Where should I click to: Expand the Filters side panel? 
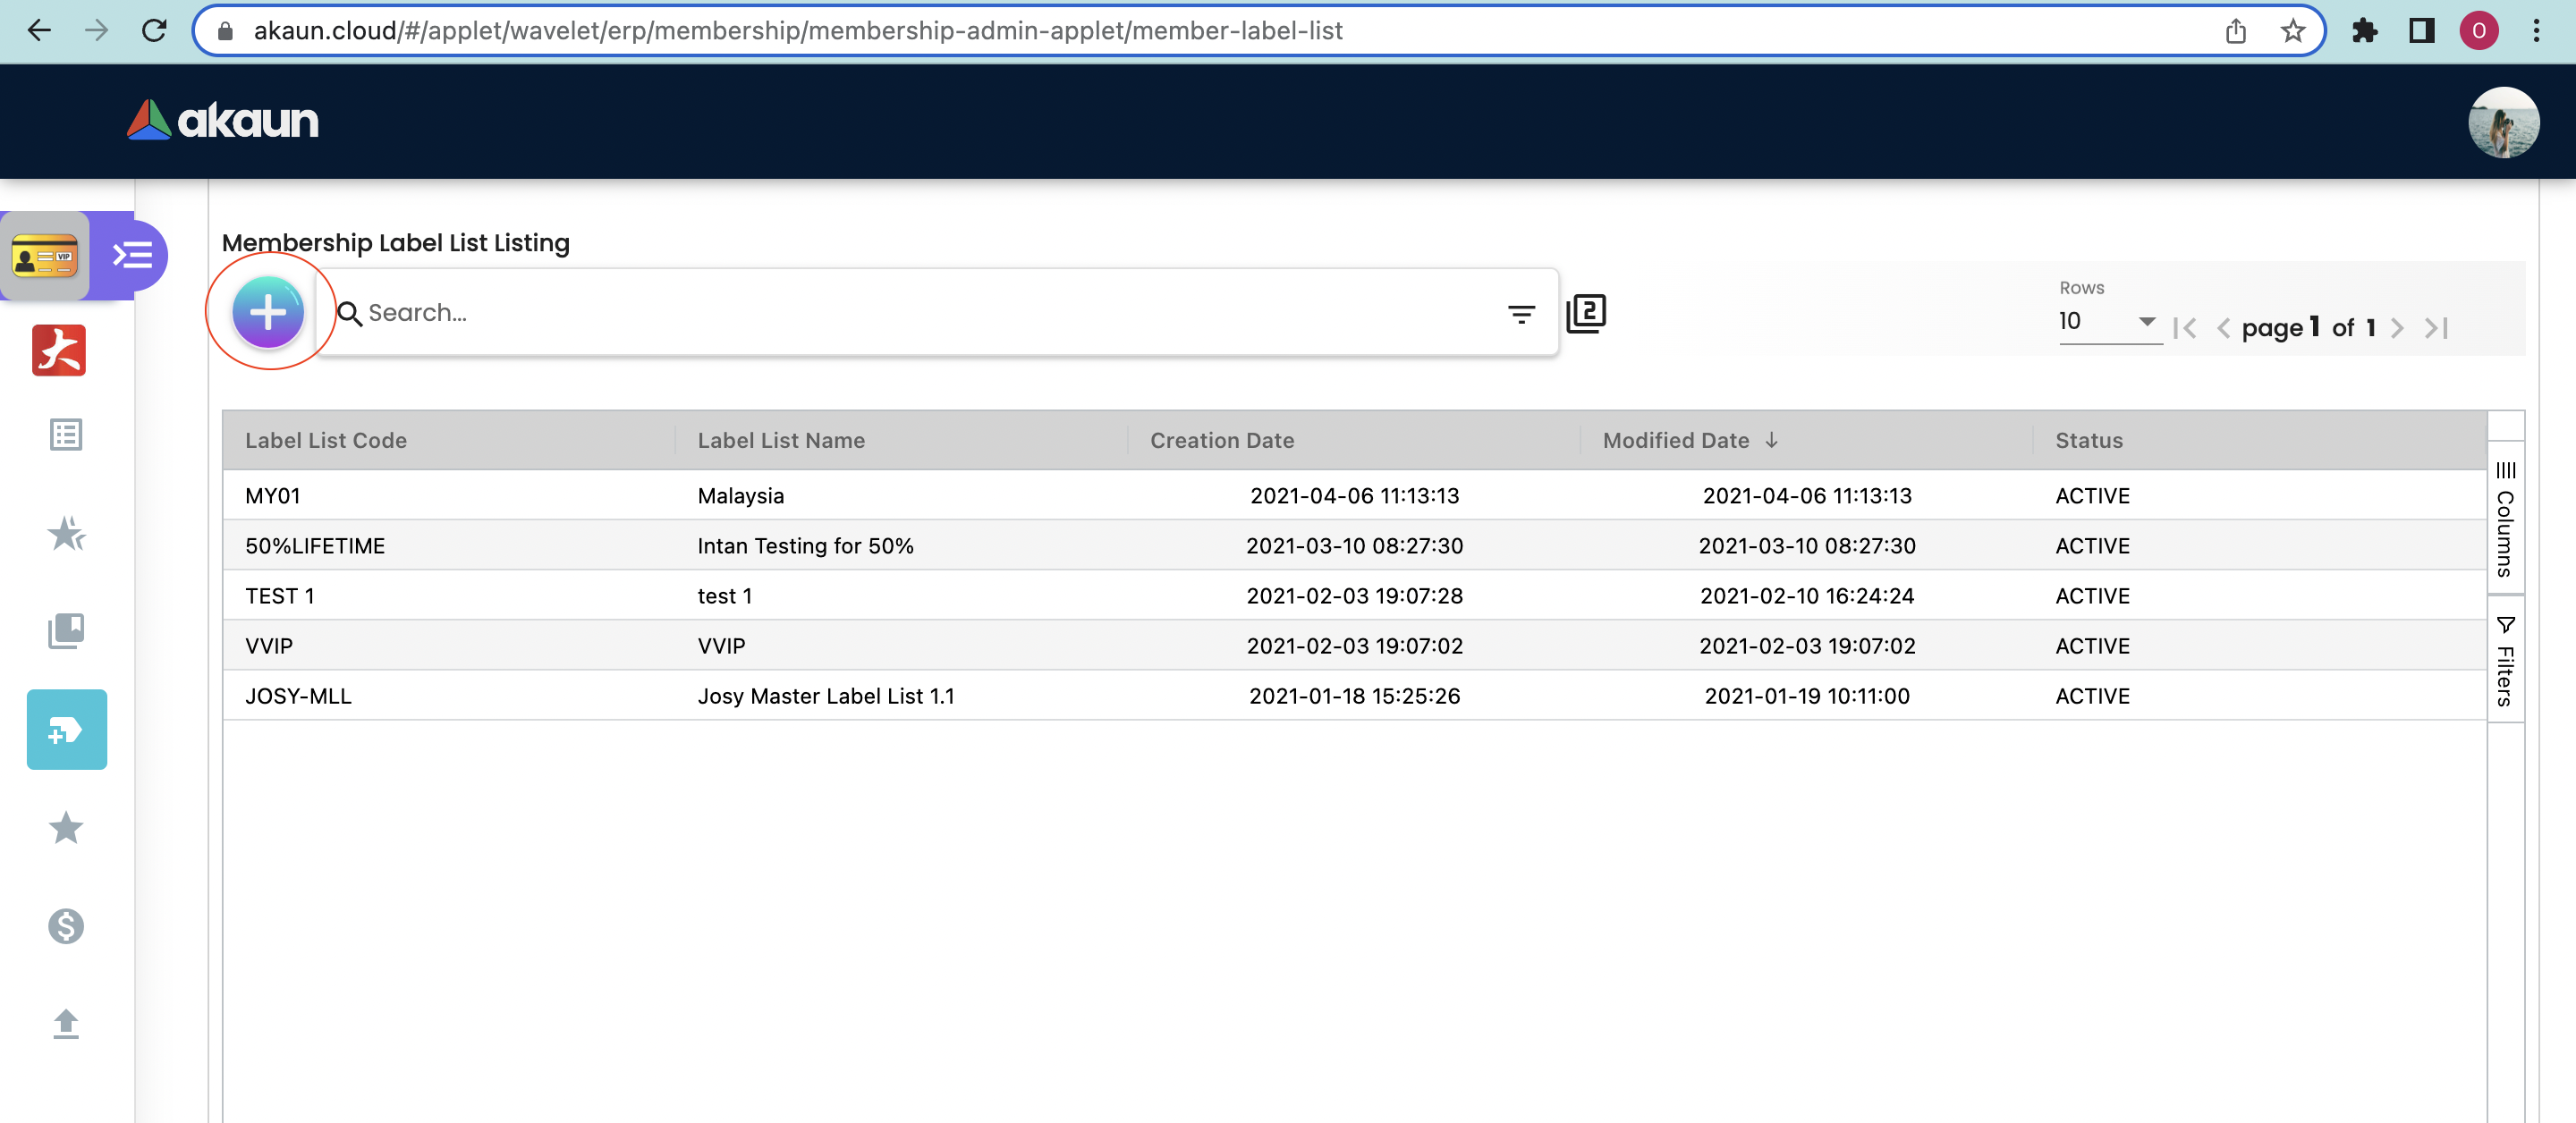tap(2505, 662)
